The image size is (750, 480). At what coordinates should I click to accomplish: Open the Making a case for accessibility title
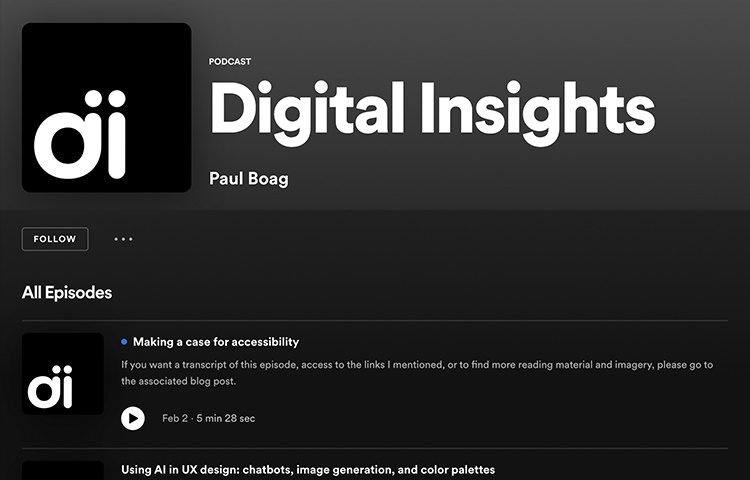pos(216,342)
